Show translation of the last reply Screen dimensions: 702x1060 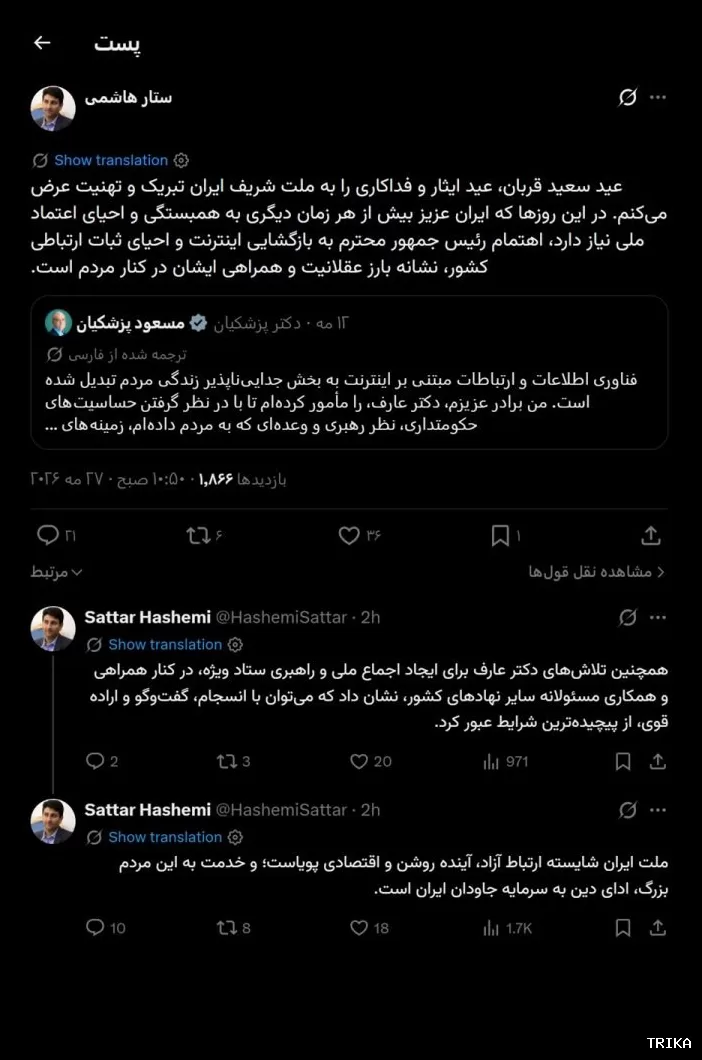pyautogui.click(x=165, y=837)
